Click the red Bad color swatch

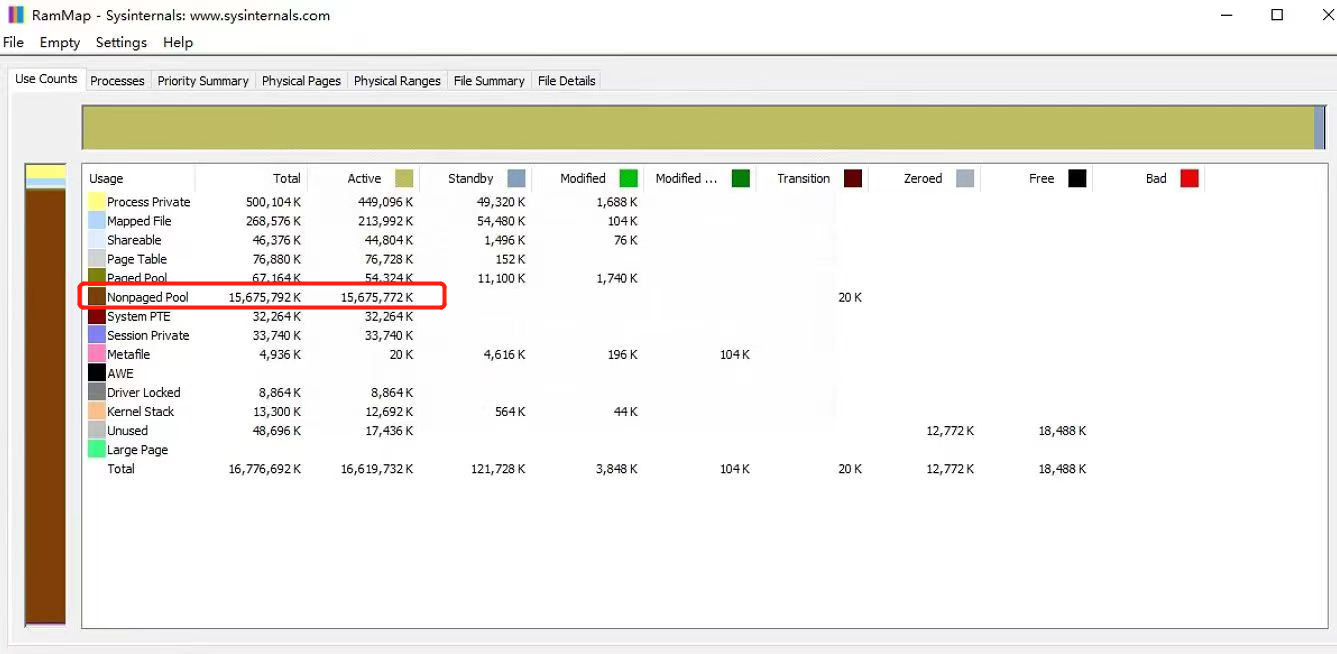pos(1189,178)
